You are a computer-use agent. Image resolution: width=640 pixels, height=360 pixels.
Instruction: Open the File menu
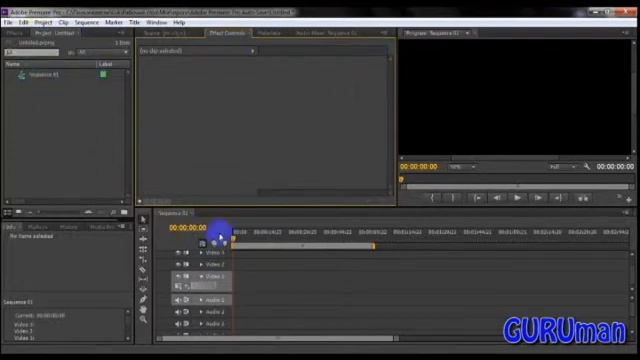click(8, 22)
